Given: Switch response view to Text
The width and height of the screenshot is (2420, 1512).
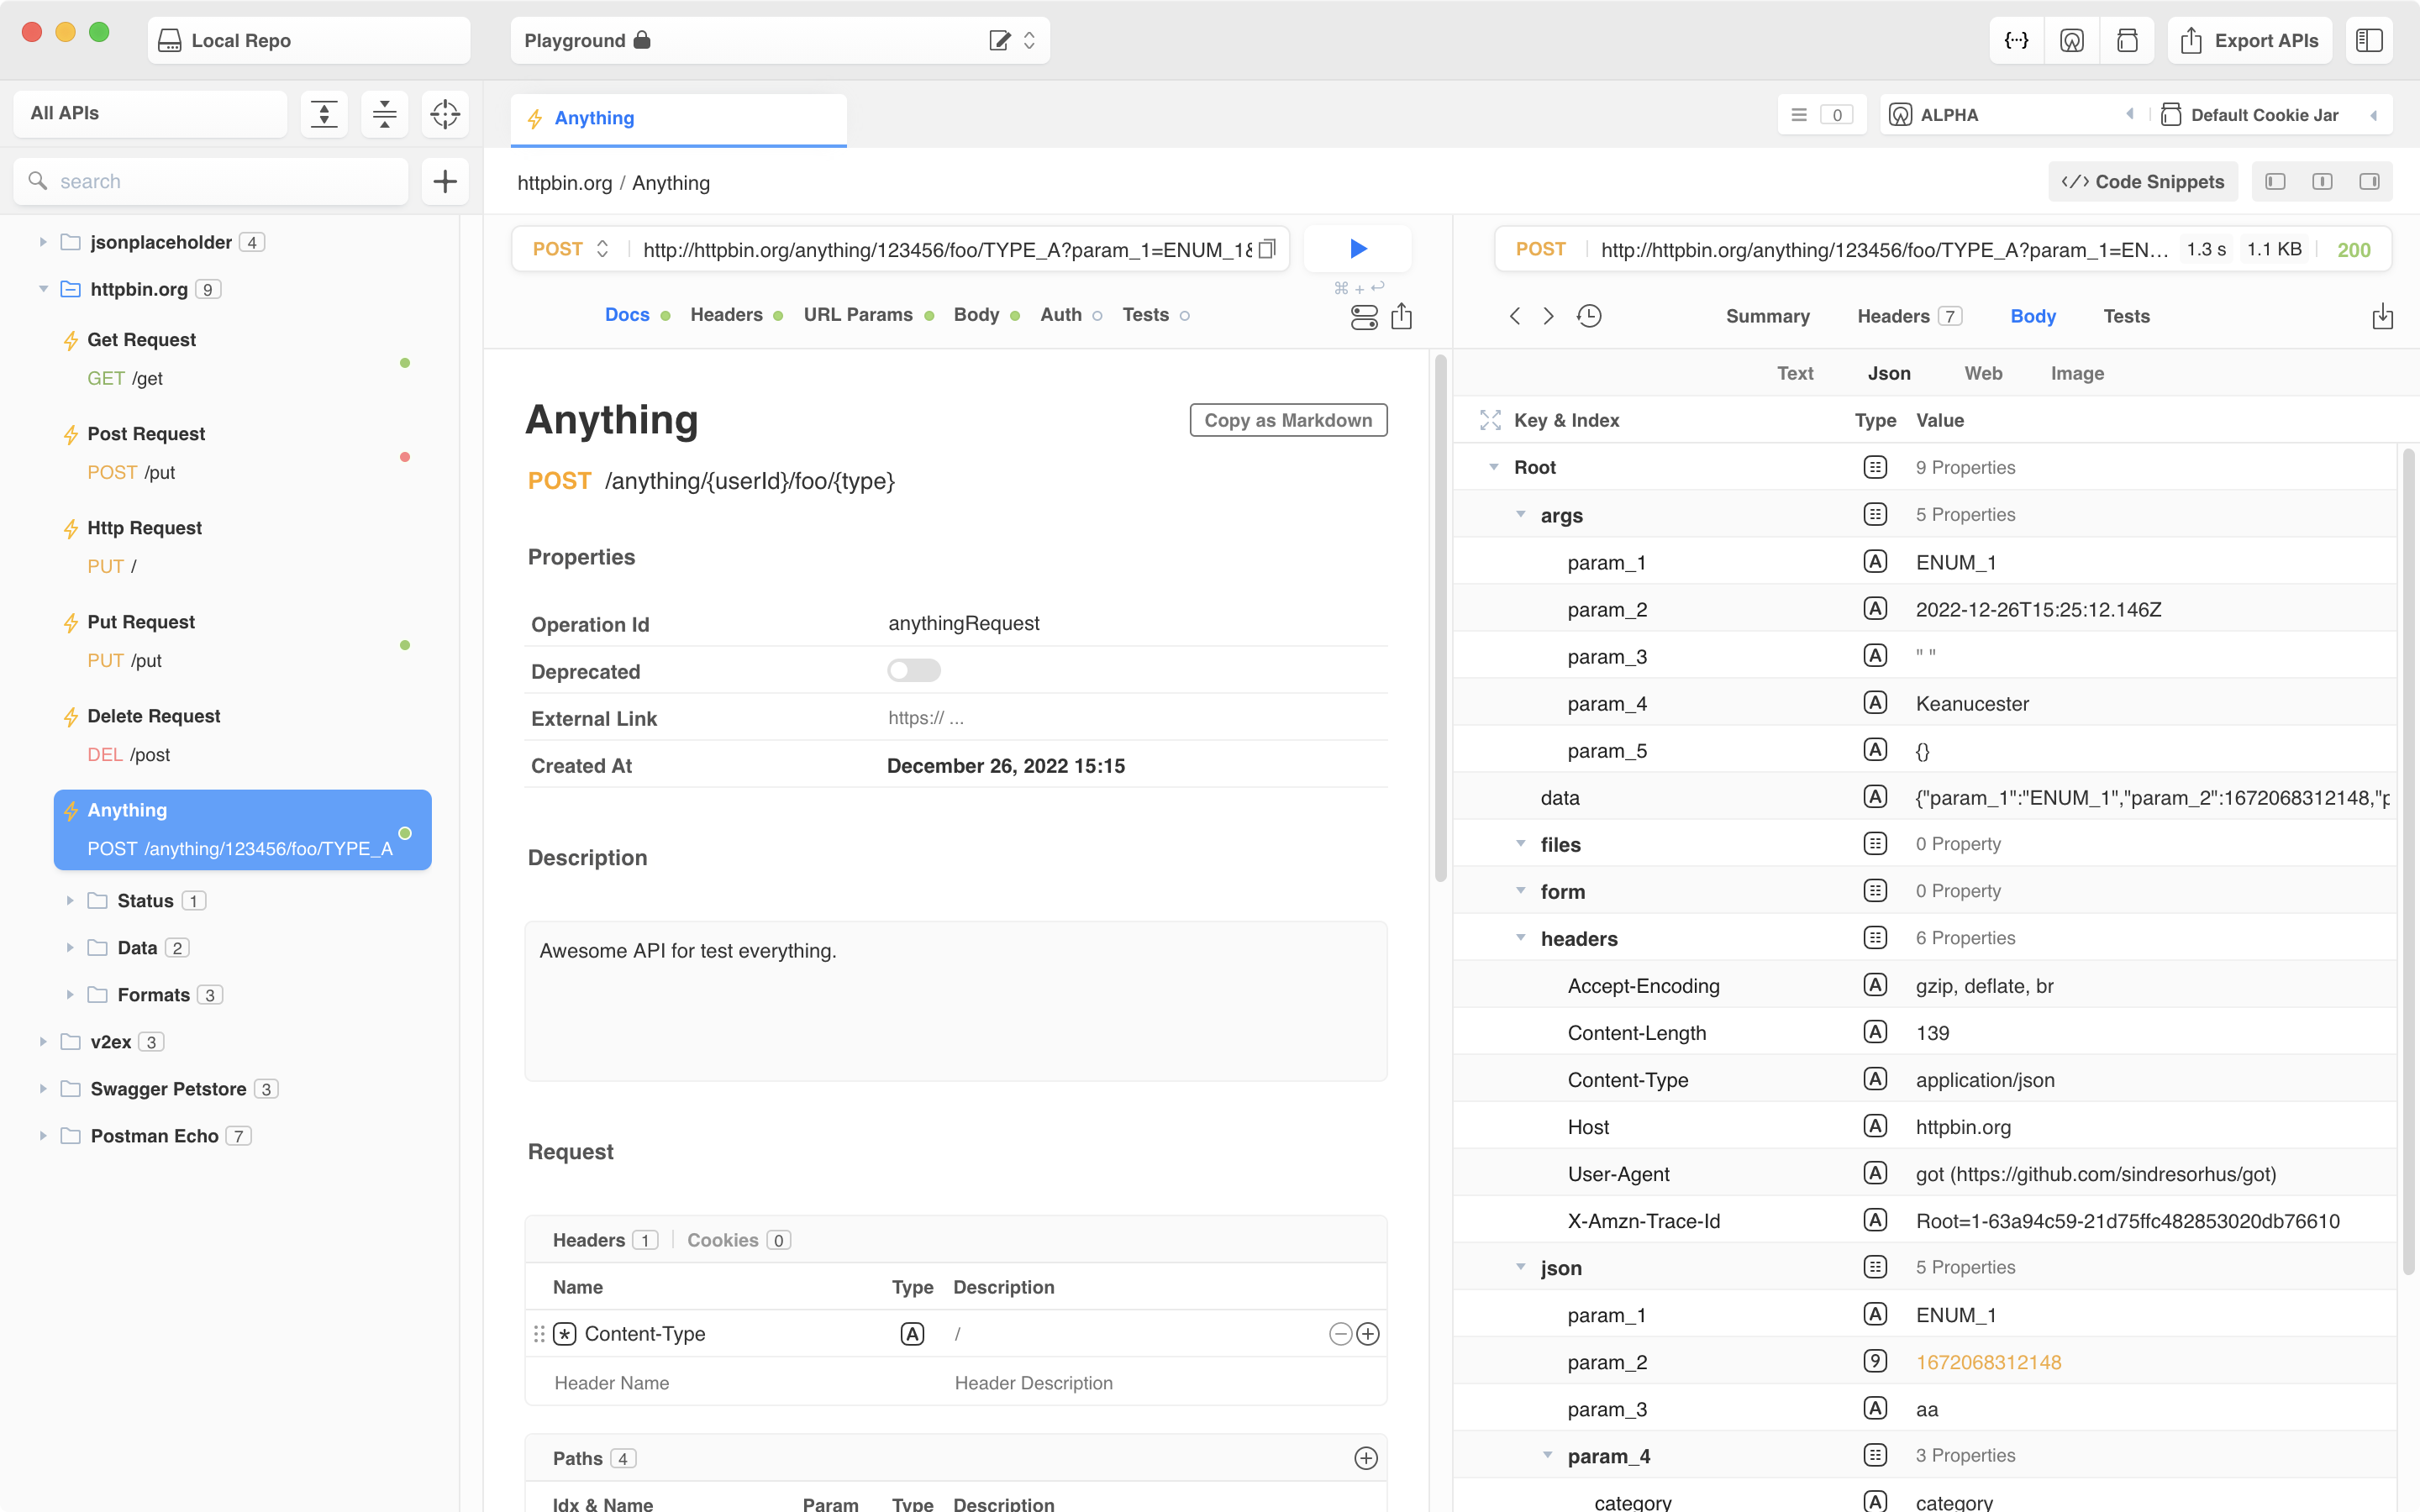Looking at the screenshot, I should tap(1795, 373).
